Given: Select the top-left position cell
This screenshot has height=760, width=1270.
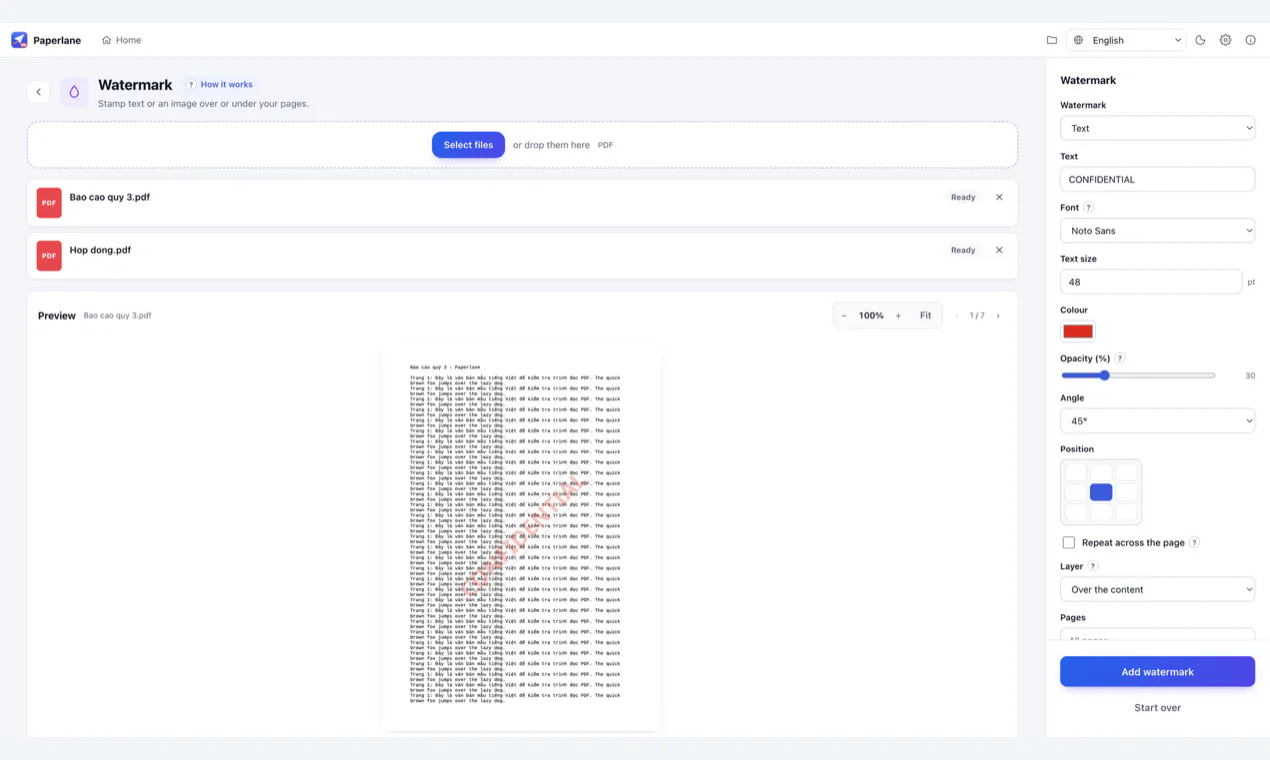Looking at the screenshot, I should point(1075,472).
